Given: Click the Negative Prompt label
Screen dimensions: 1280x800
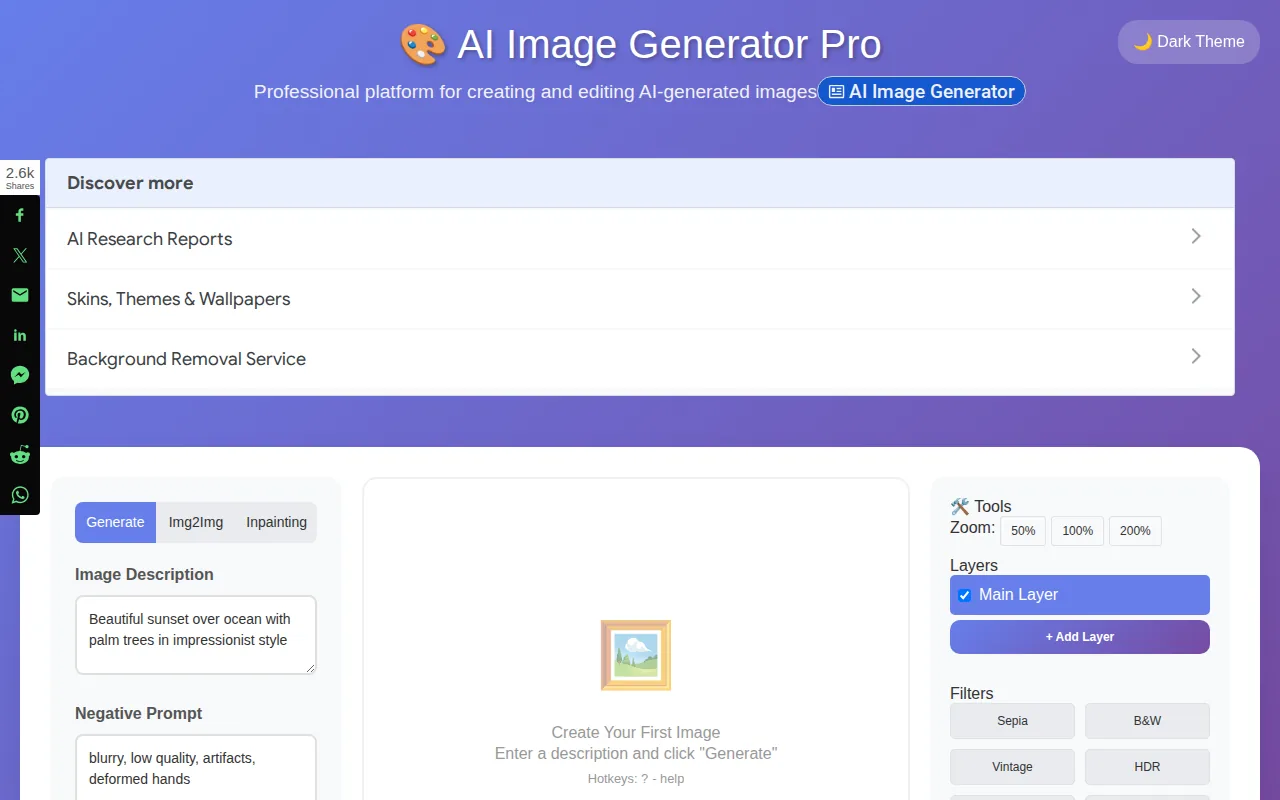Looking at the screenshot, I should [x=139, y=713].
